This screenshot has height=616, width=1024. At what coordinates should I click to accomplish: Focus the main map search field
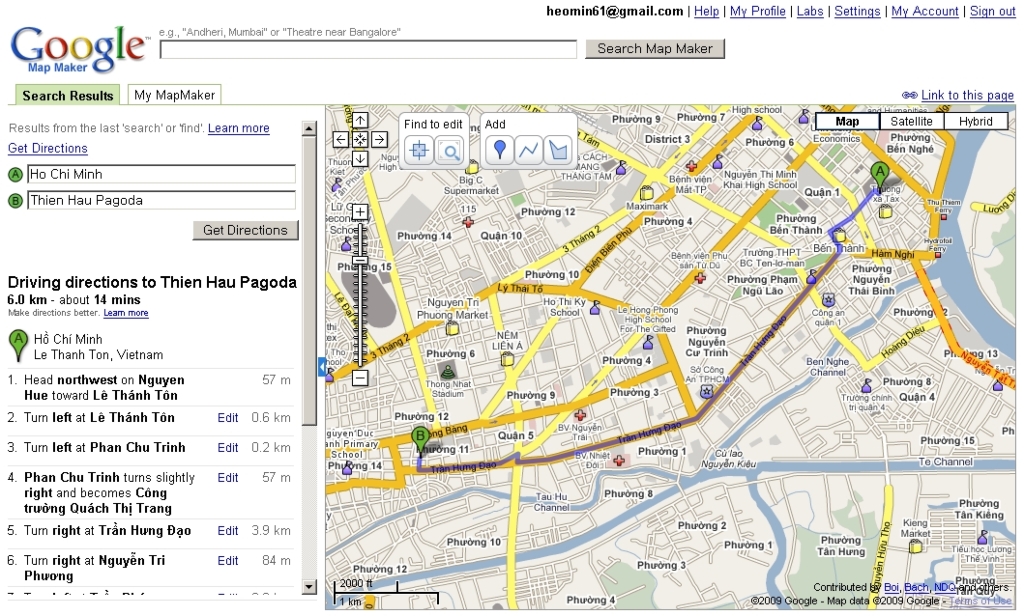pyautogui.click(x=368, y=49)
